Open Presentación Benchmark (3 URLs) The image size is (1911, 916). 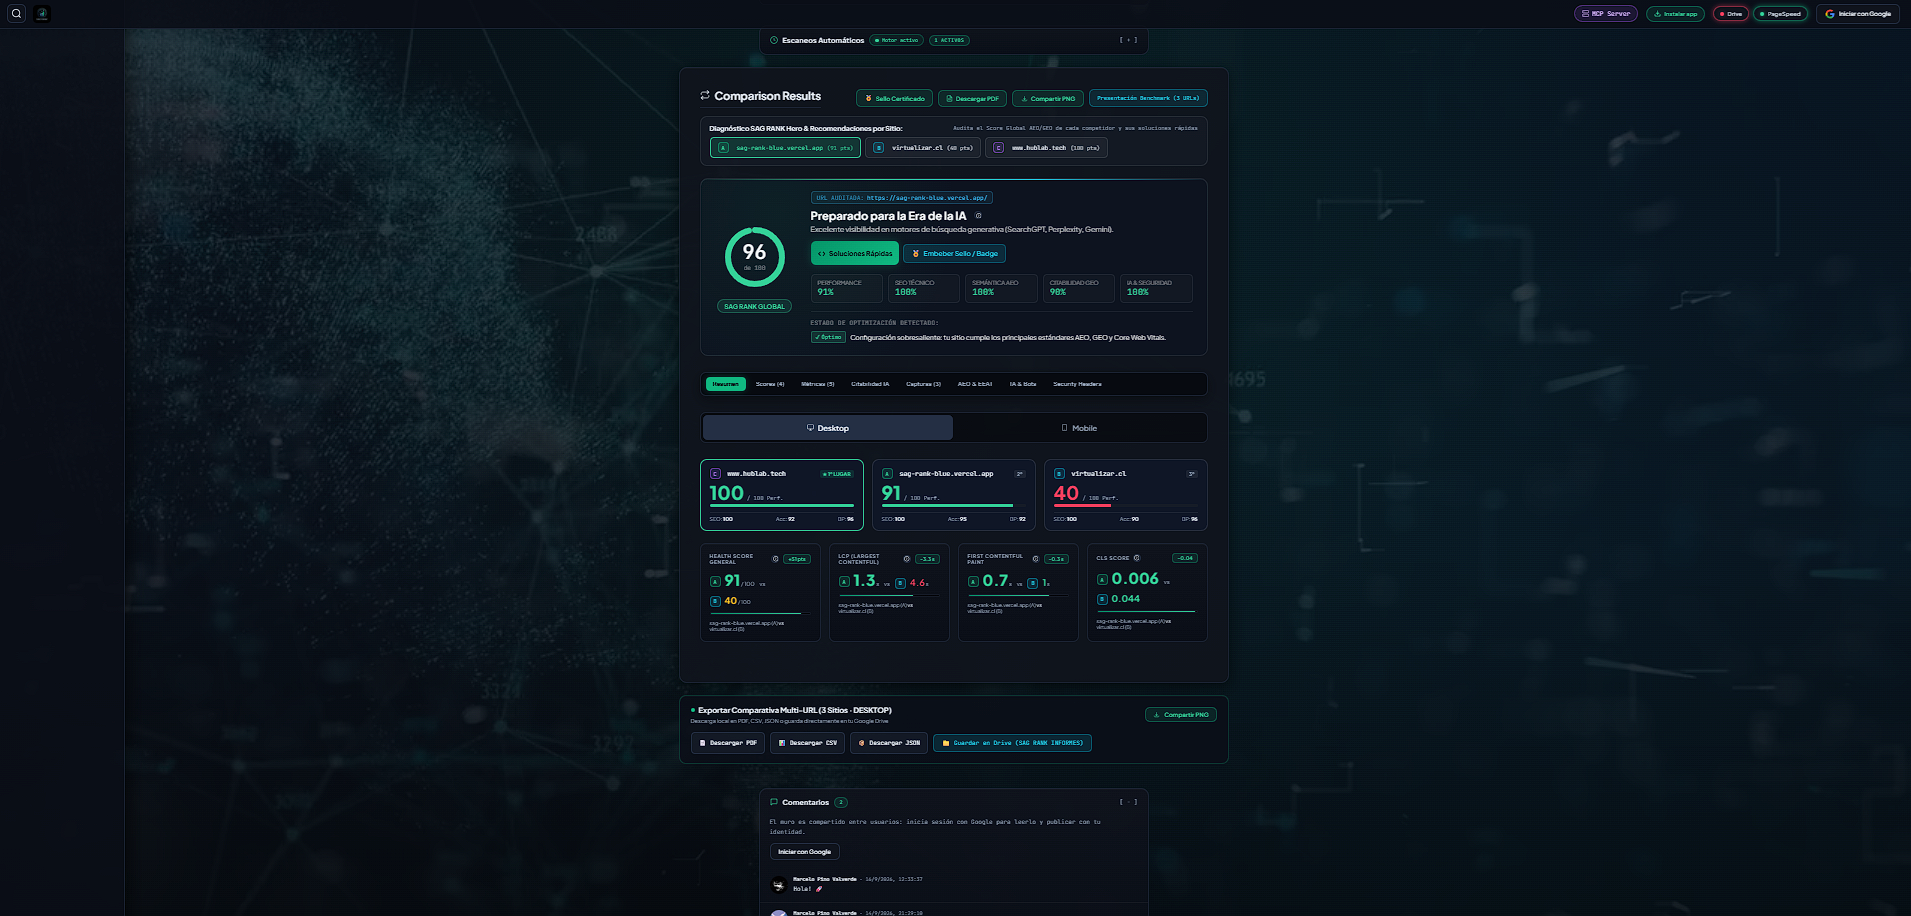pyautogui.click(x=1148, y=98)
